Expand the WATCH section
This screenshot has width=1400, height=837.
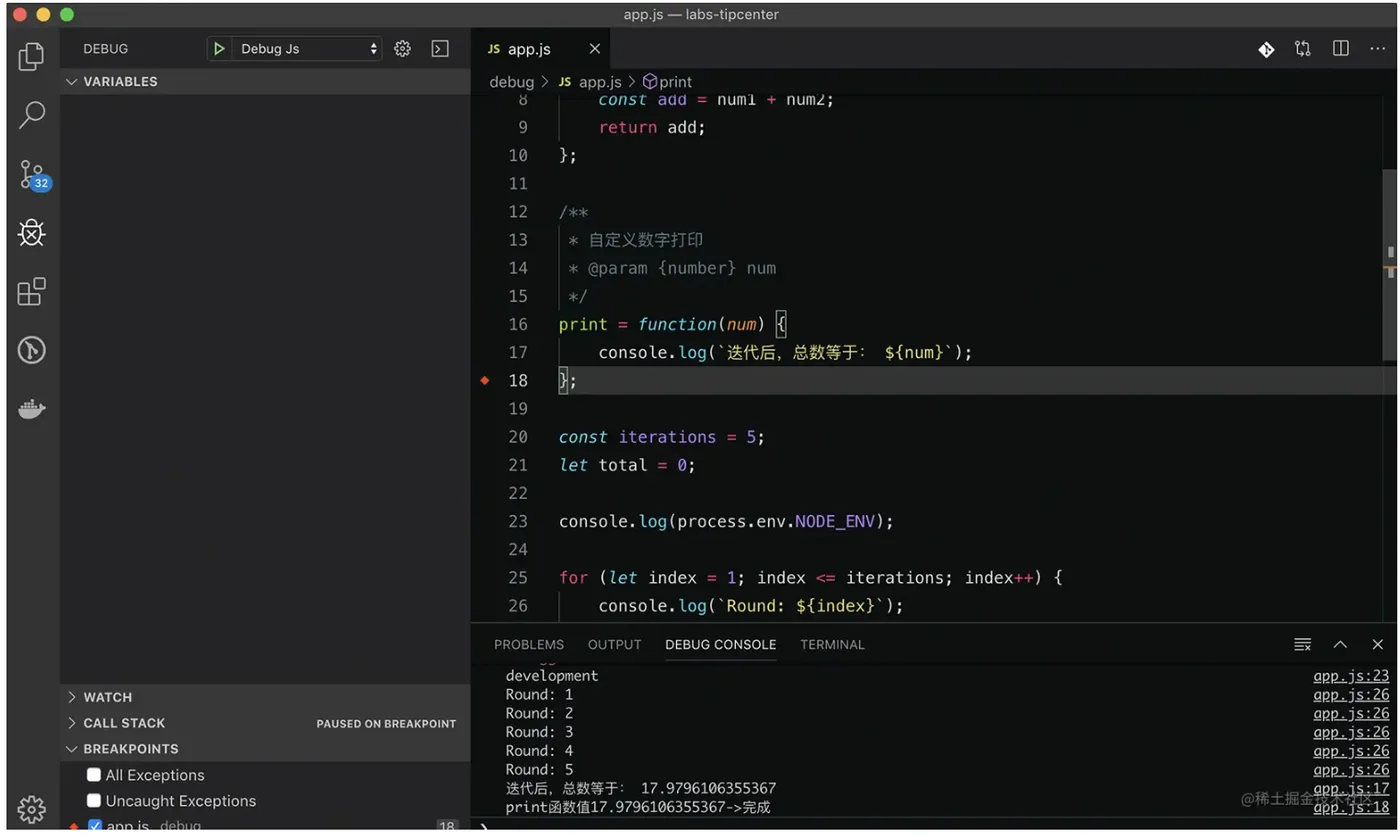[265, 697]
